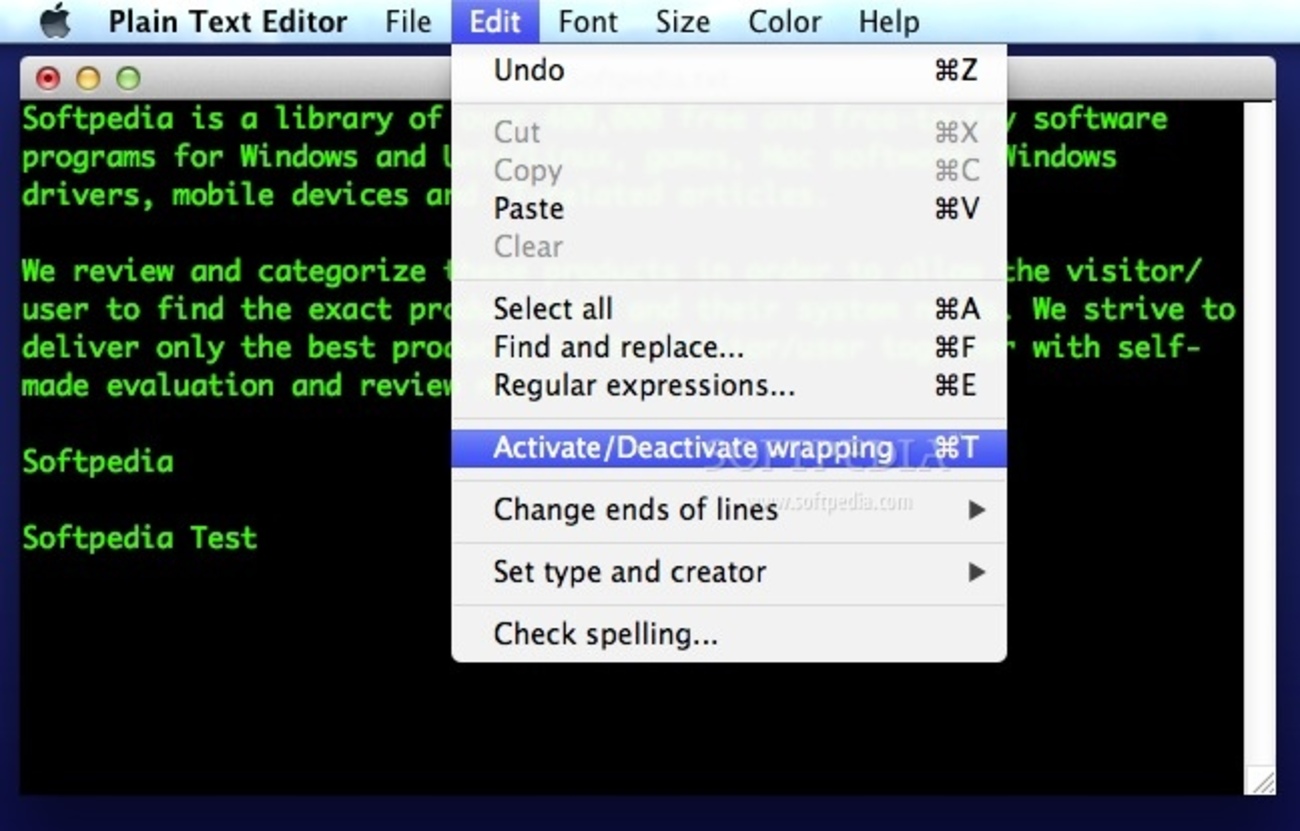Open the Font menu

click(x=588, y=21)
